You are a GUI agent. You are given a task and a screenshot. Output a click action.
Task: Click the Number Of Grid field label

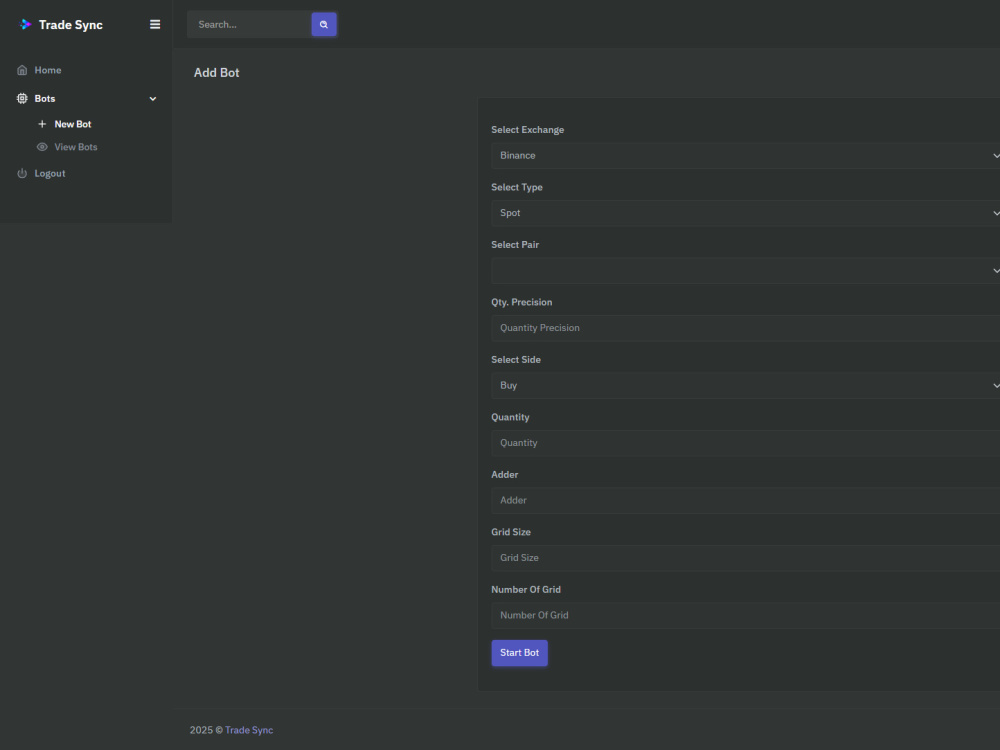526,589
